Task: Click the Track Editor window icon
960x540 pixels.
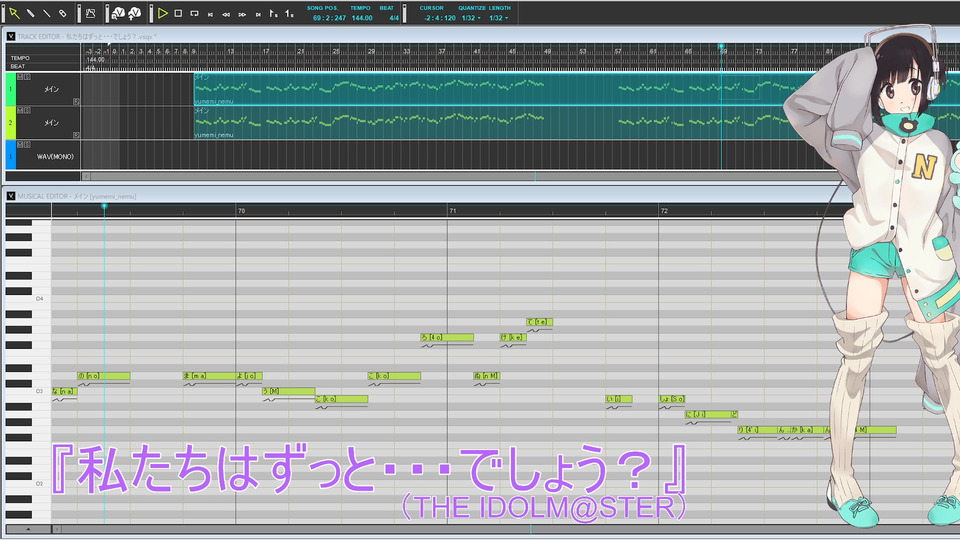Action: coord(11,37)
